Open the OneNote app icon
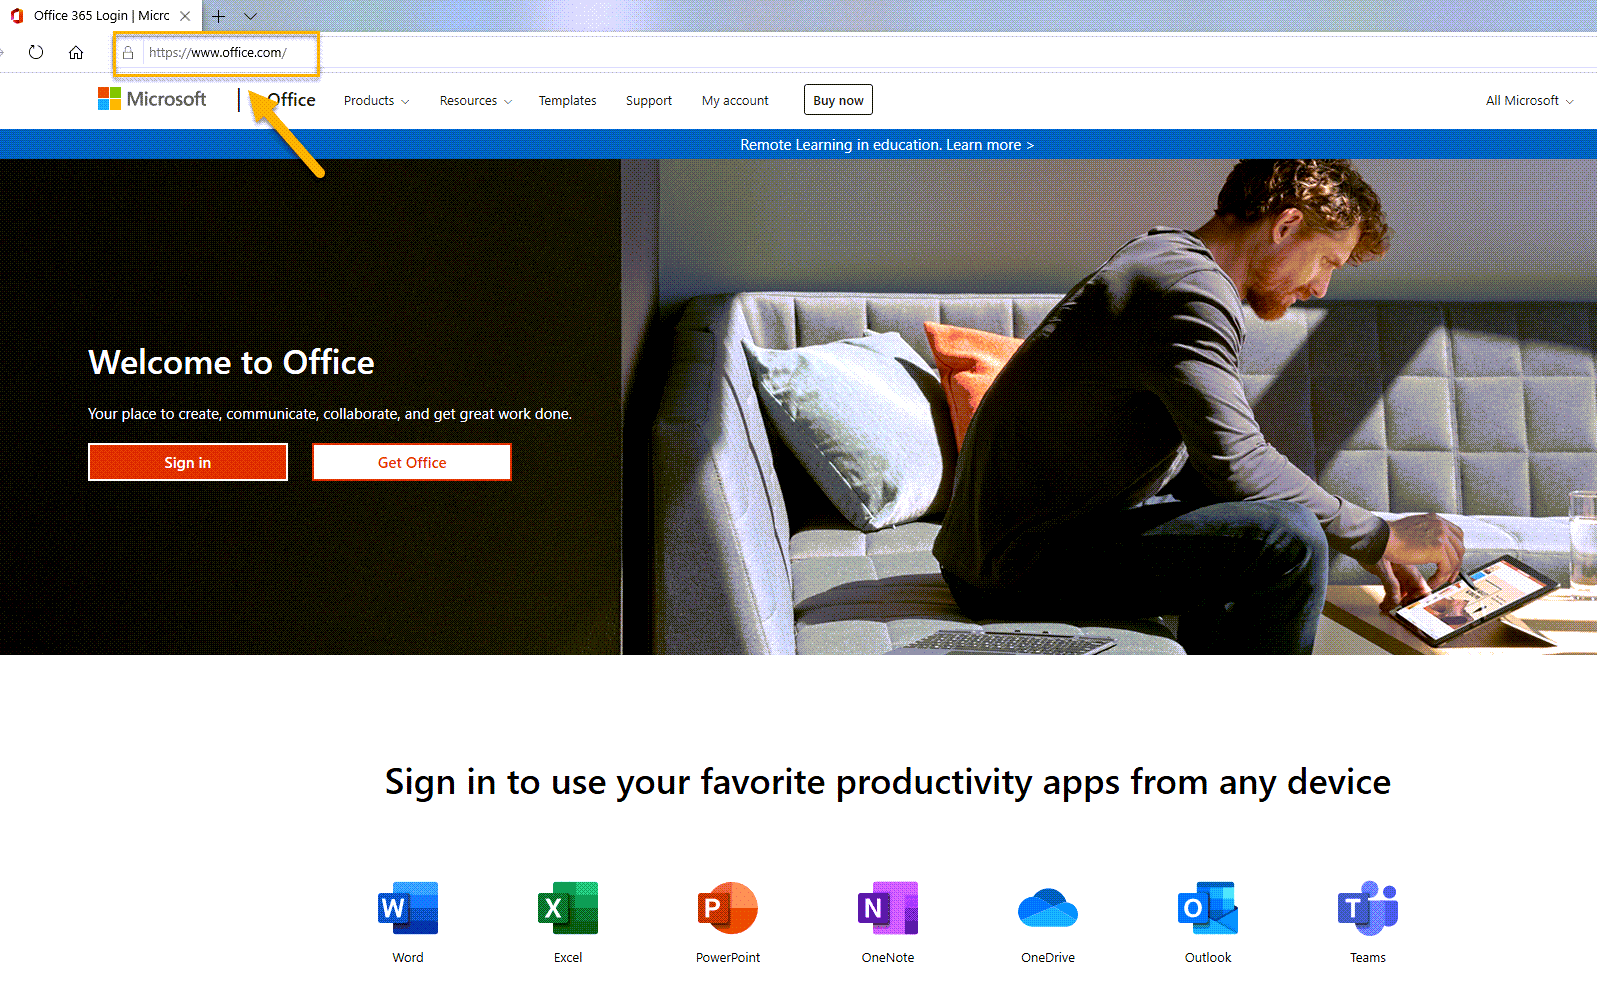This screenshot has width=1597, height=982. click(888, 908)
